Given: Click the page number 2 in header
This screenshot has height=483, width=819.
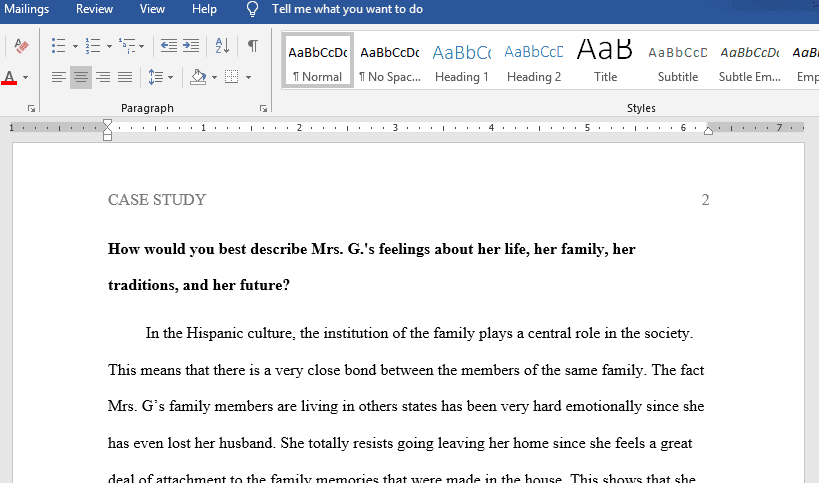Looking at the screenshot, I should click(705, 199).
